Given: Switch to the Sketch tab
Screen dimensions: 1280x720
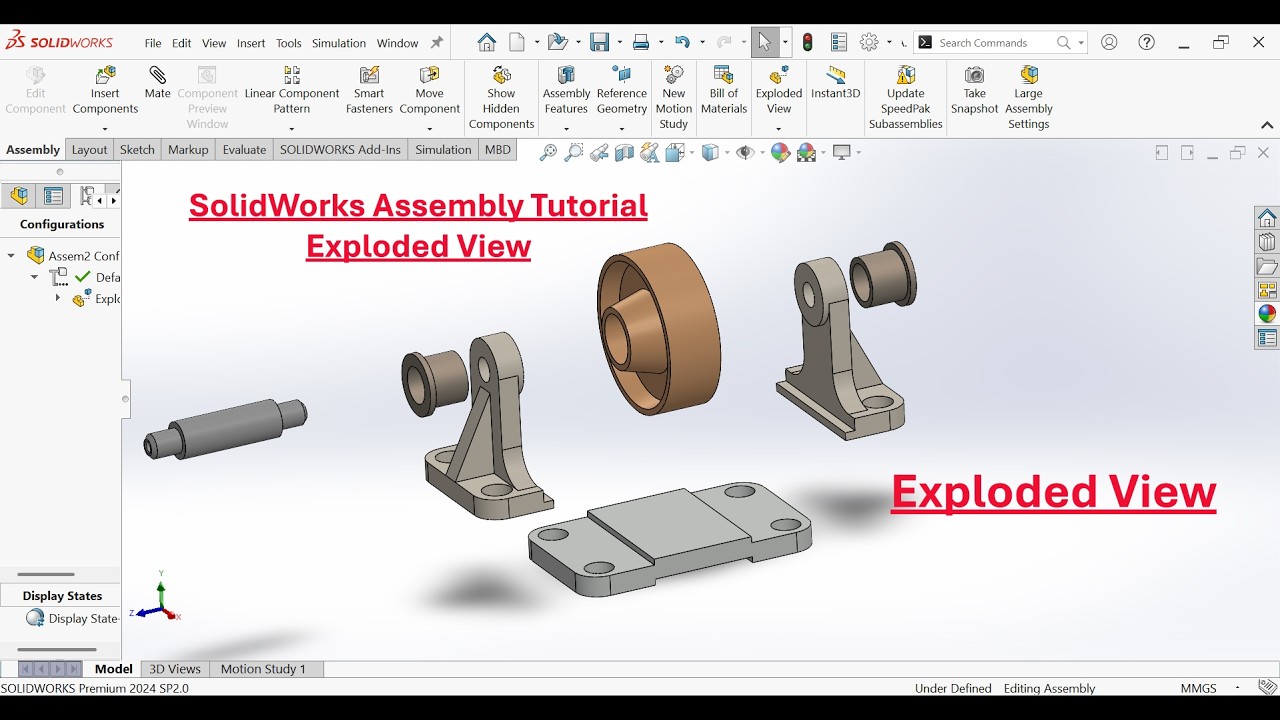Looking at the screenshot, I should click(x=137, y=150).
